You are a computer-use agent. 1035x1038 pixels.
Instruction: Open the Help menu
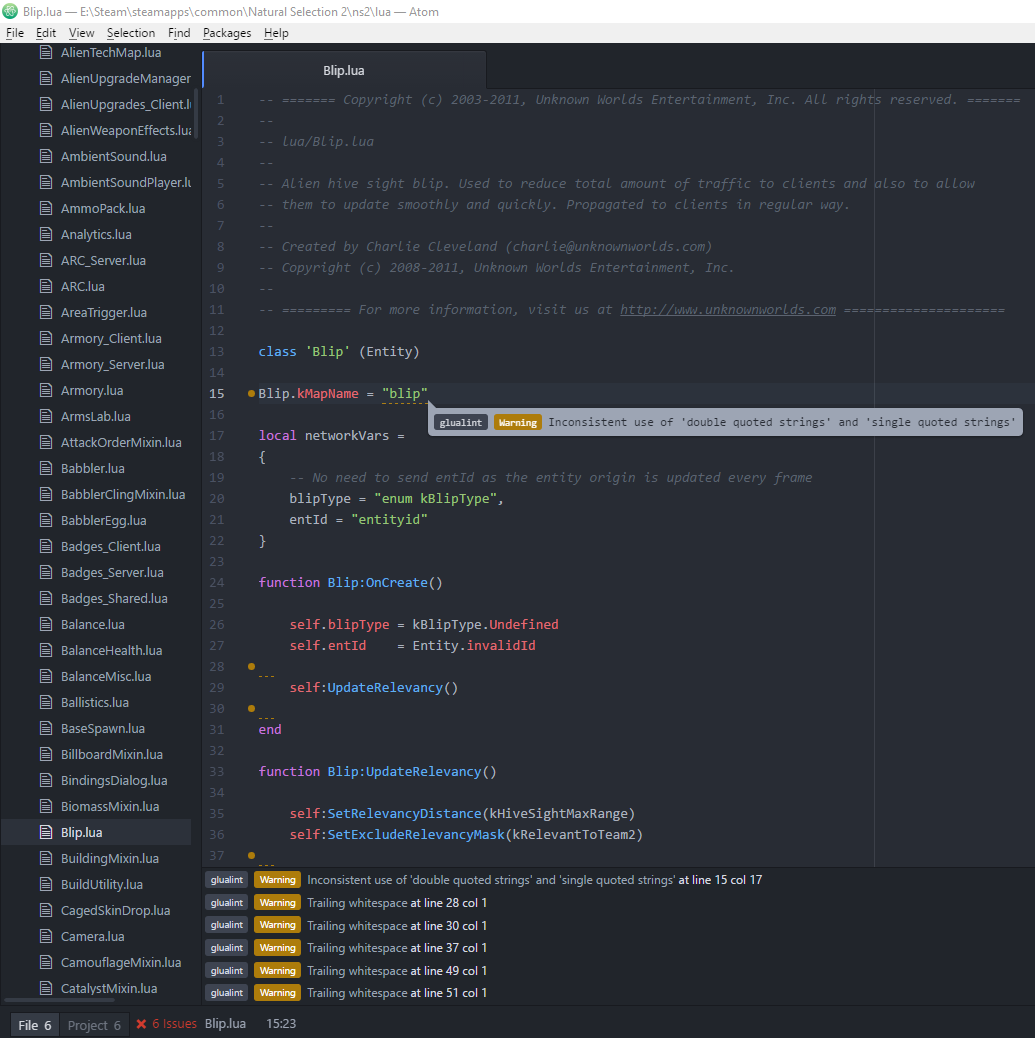(x=276, y=33)
